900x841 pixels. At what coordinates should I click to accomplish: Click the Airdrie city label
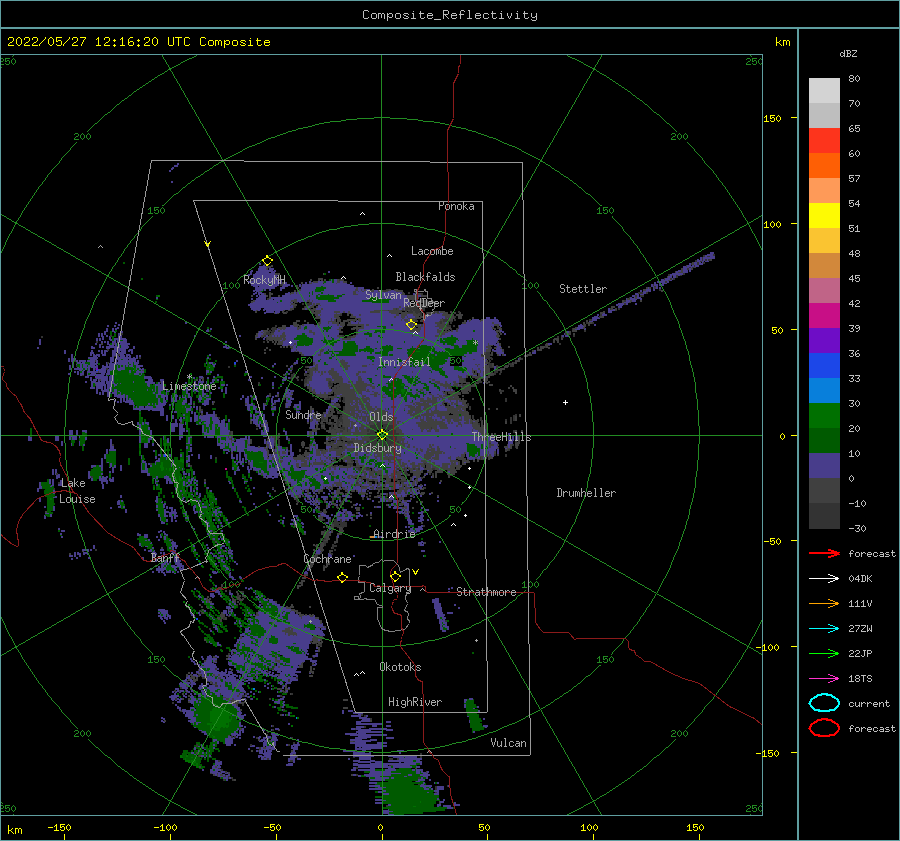click(394, 534)
